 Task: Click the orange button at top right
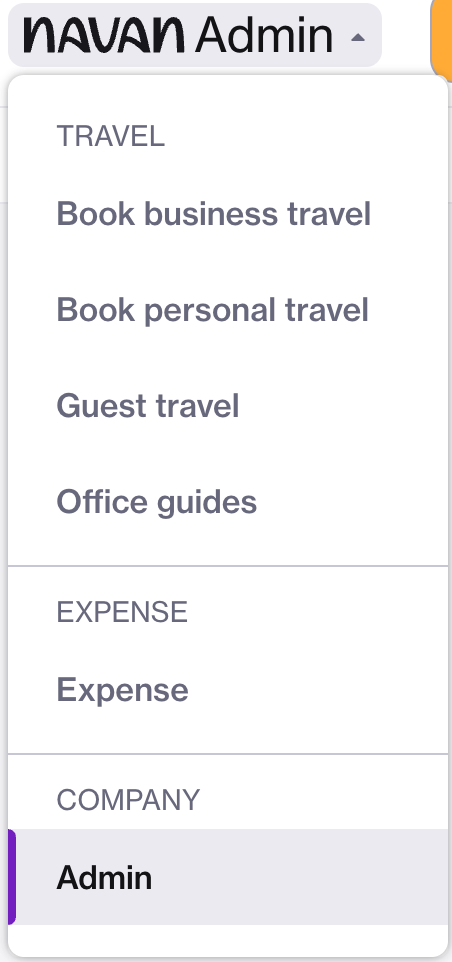442,35
